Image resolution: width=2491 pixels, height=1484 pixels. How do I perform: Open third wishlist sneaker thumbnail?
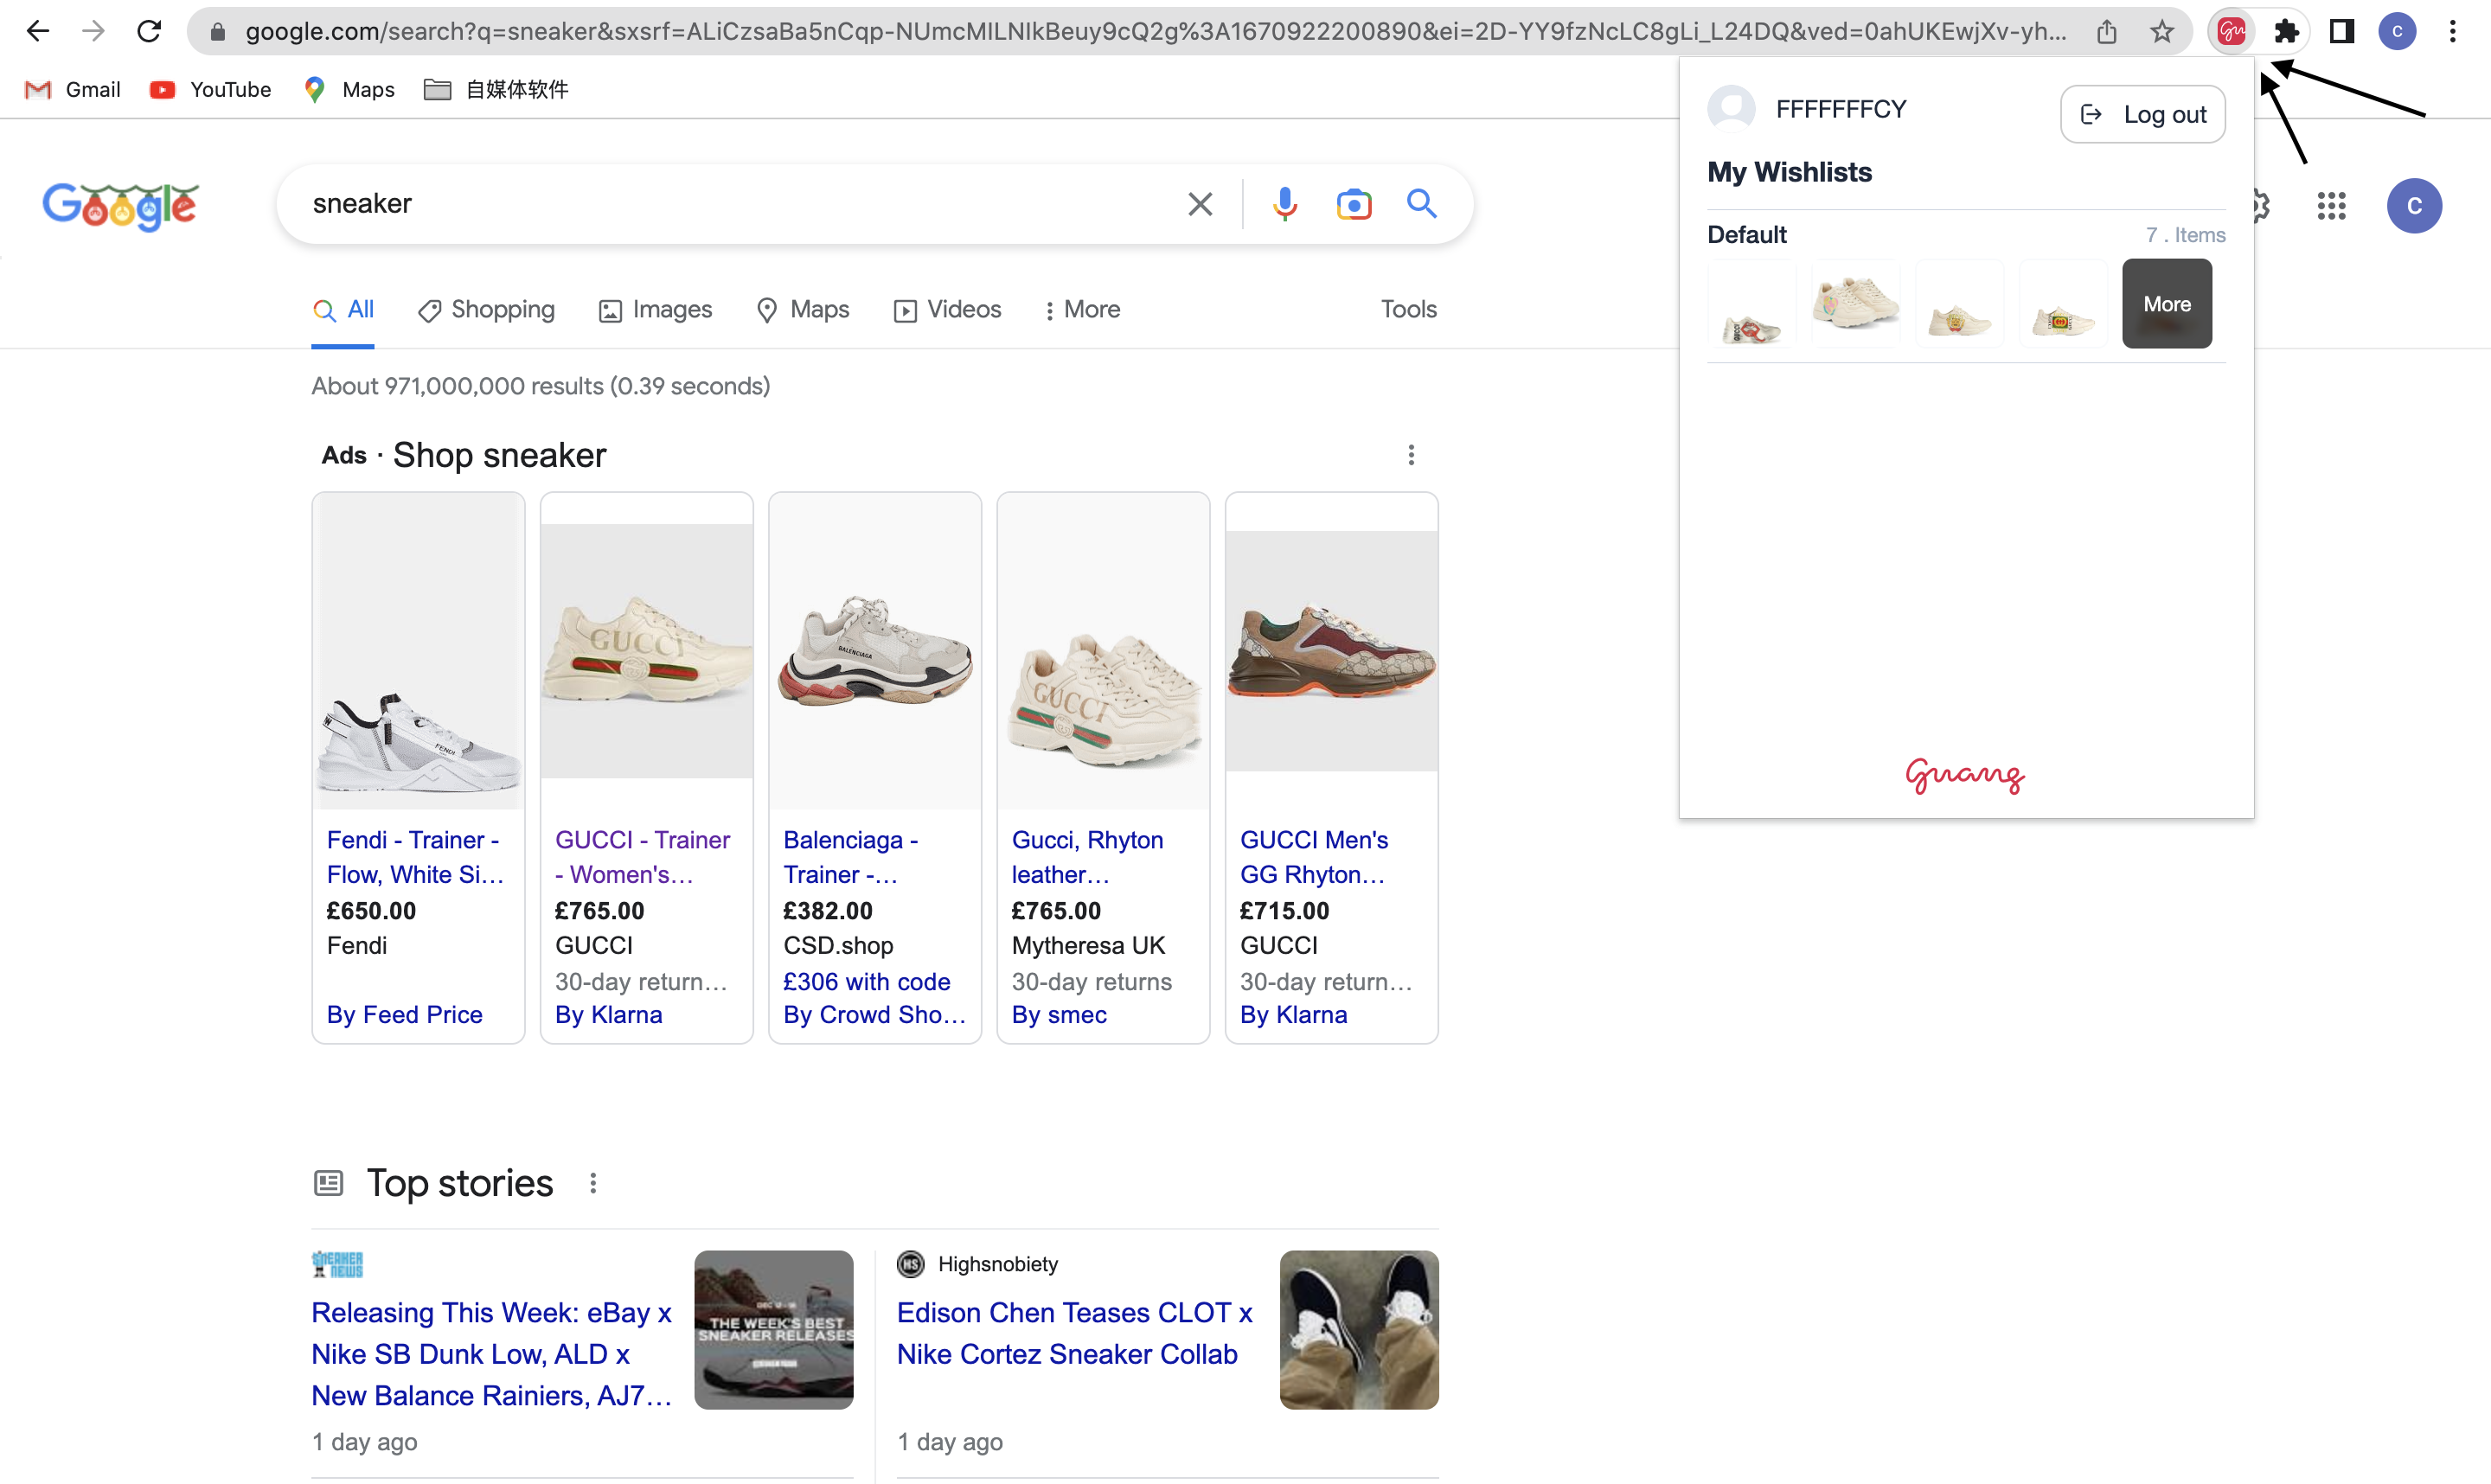[x=1959, y=304]
